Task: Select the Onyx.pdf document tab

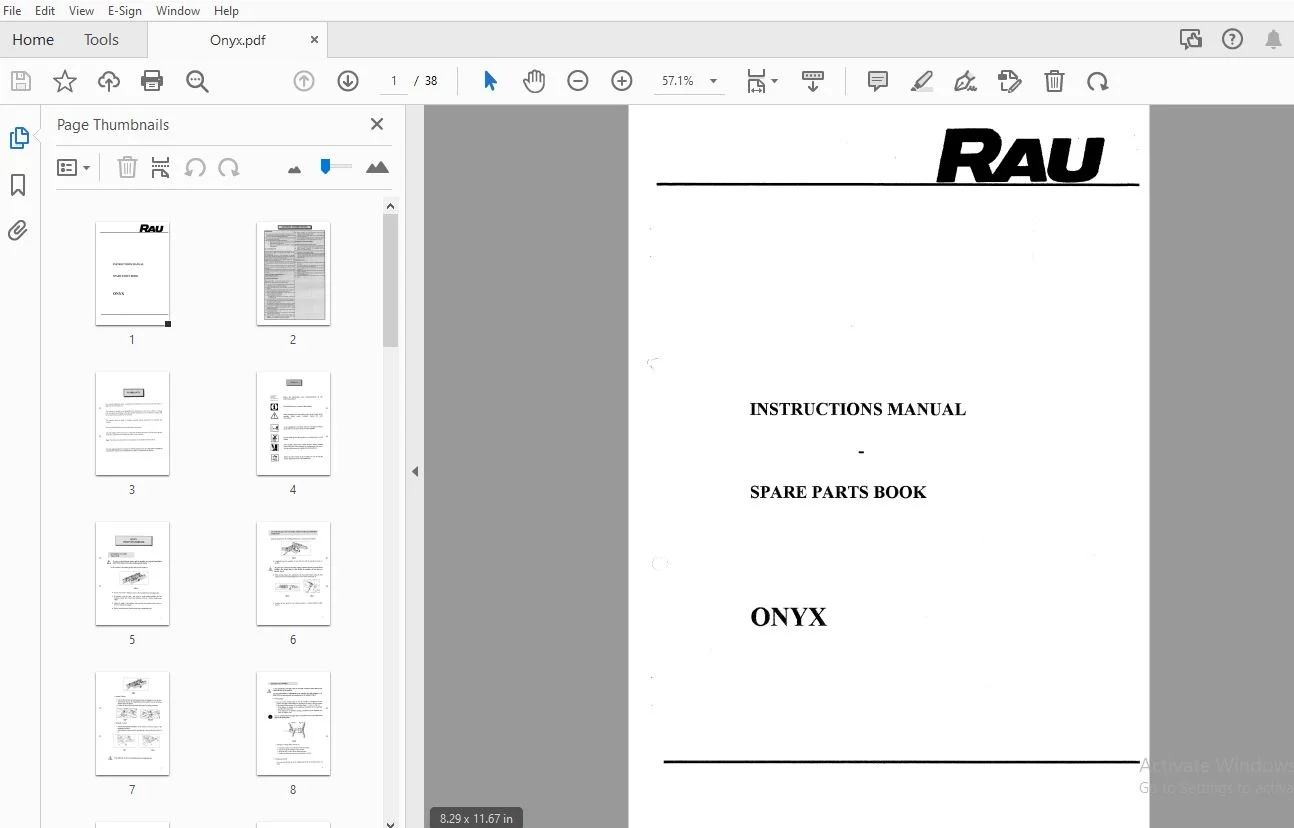Action: [237, 40]
